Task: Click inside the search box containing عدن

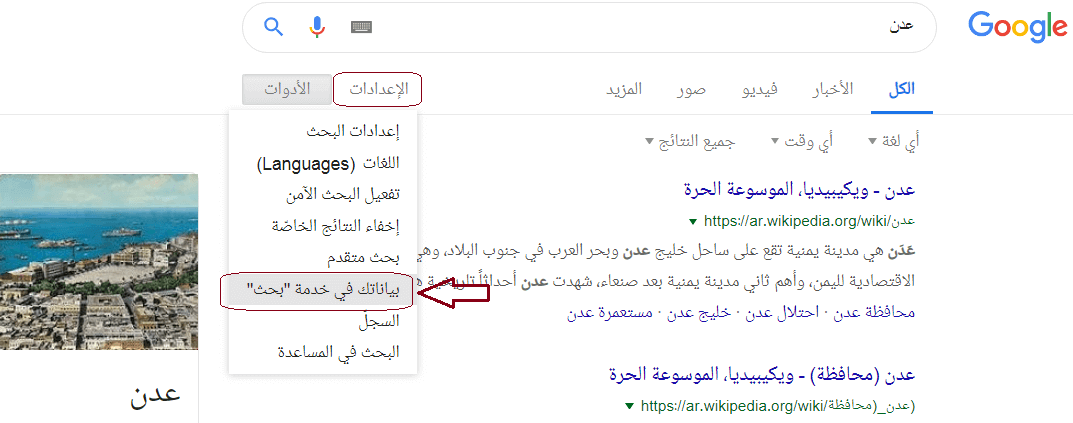Action: [589, 27]
